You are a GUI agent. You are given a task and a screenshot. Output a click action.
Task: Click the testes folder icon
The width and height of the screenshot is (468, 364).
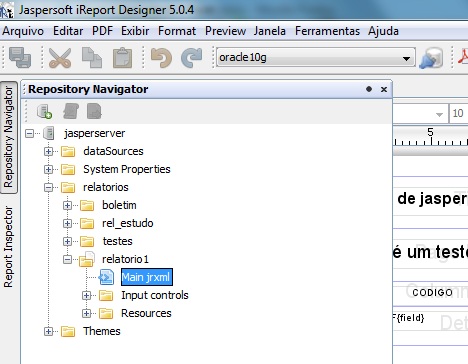[x=87, y=241]
